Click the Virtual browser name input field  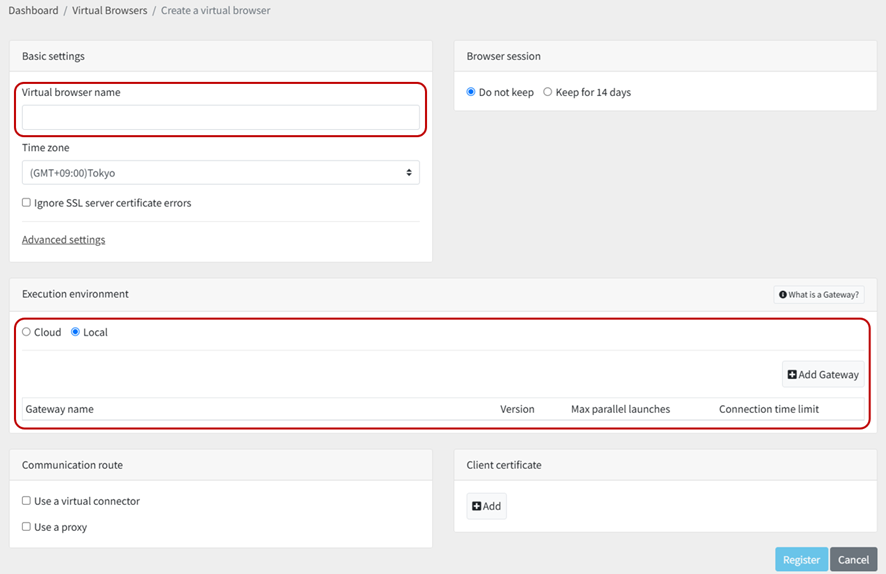click(220, 118)
